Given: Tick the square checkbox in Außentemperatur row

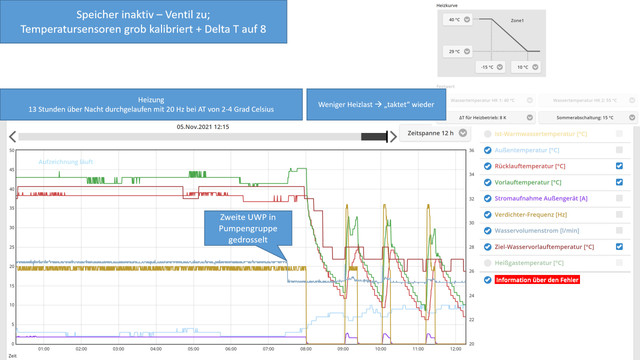Looking at the screenshot, I should pos(619,150).
